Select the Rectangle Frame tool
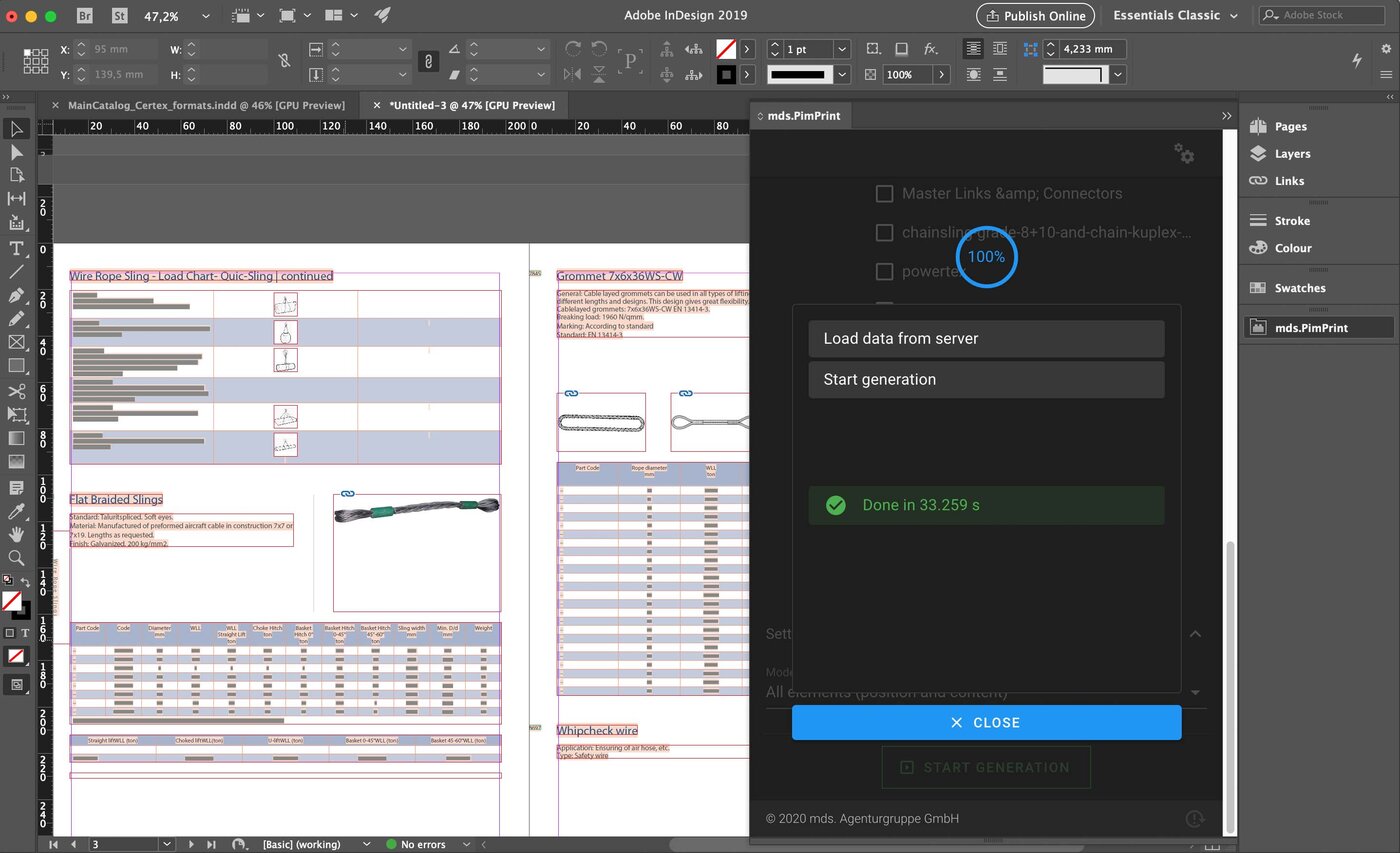 click(x=16, y=342)
